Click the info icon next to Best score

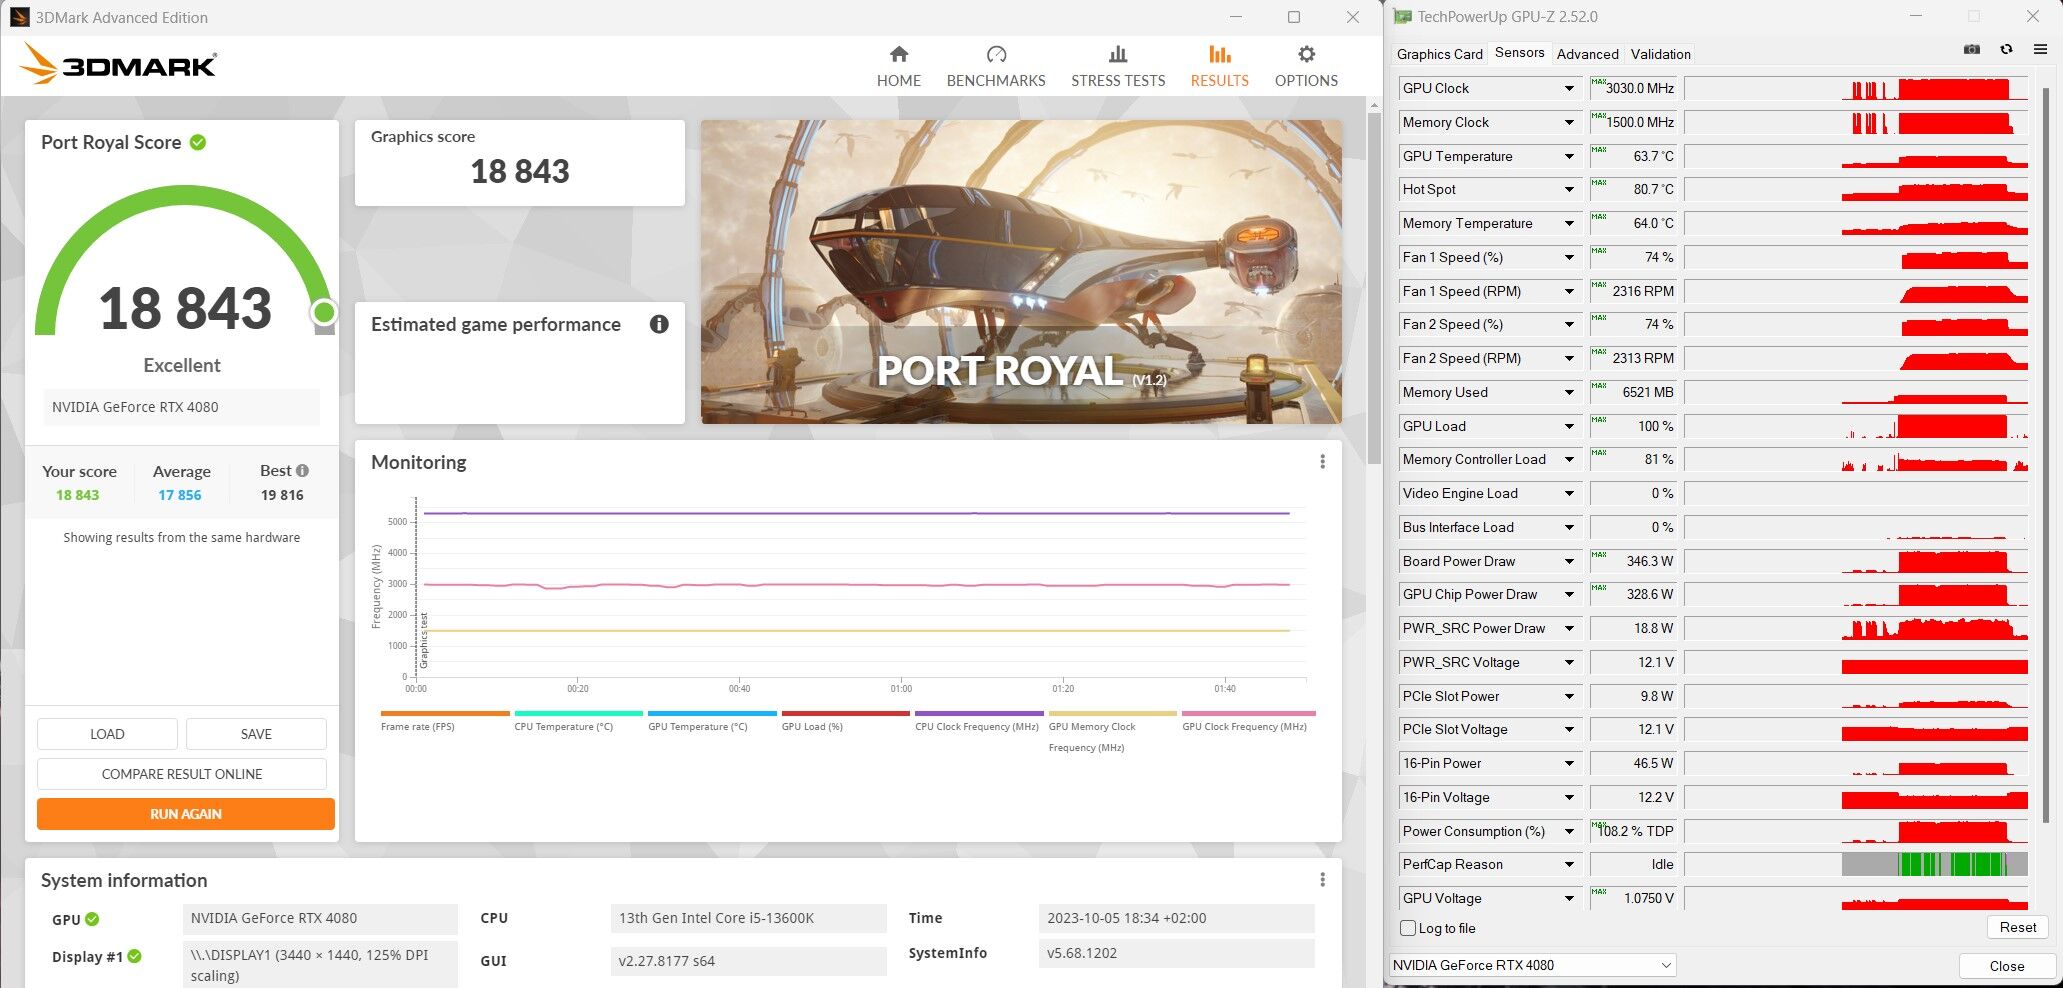tap(302, 470)
